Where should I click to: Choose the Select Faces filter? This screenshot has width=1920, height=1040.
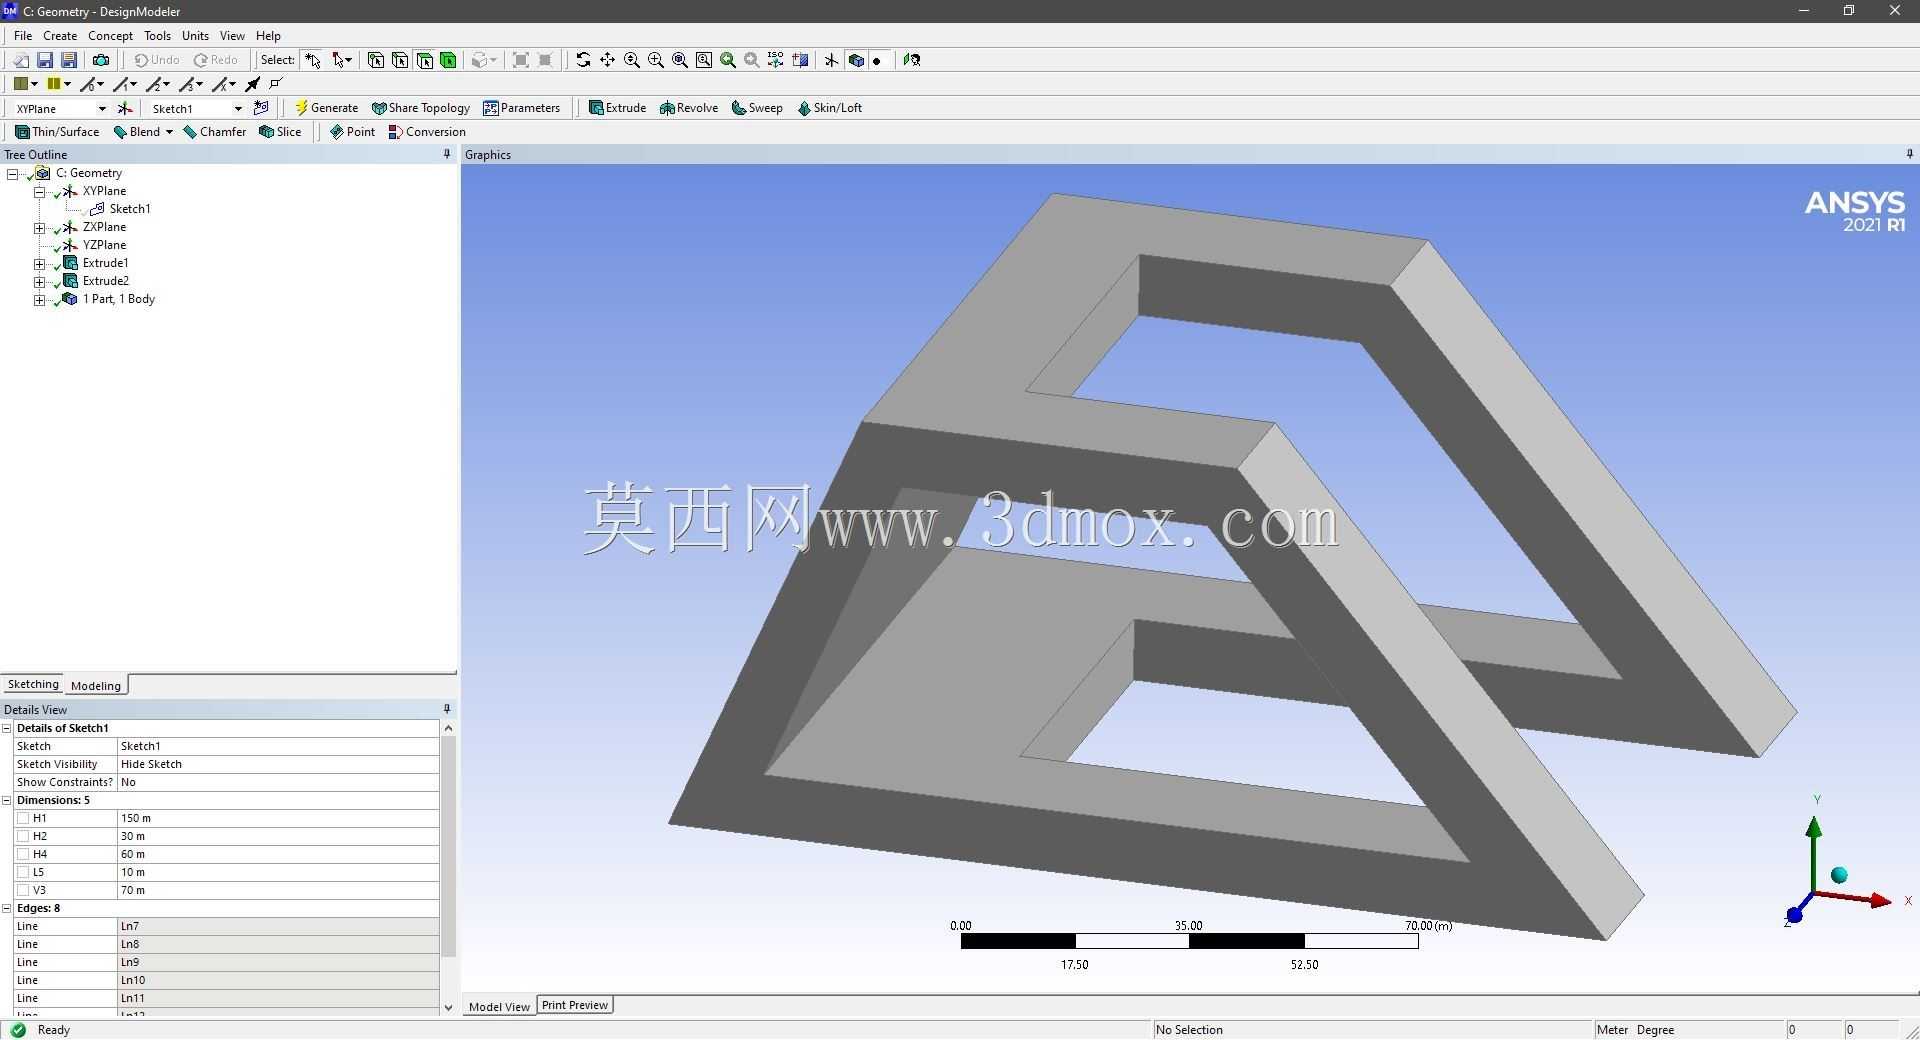point(424,60)
